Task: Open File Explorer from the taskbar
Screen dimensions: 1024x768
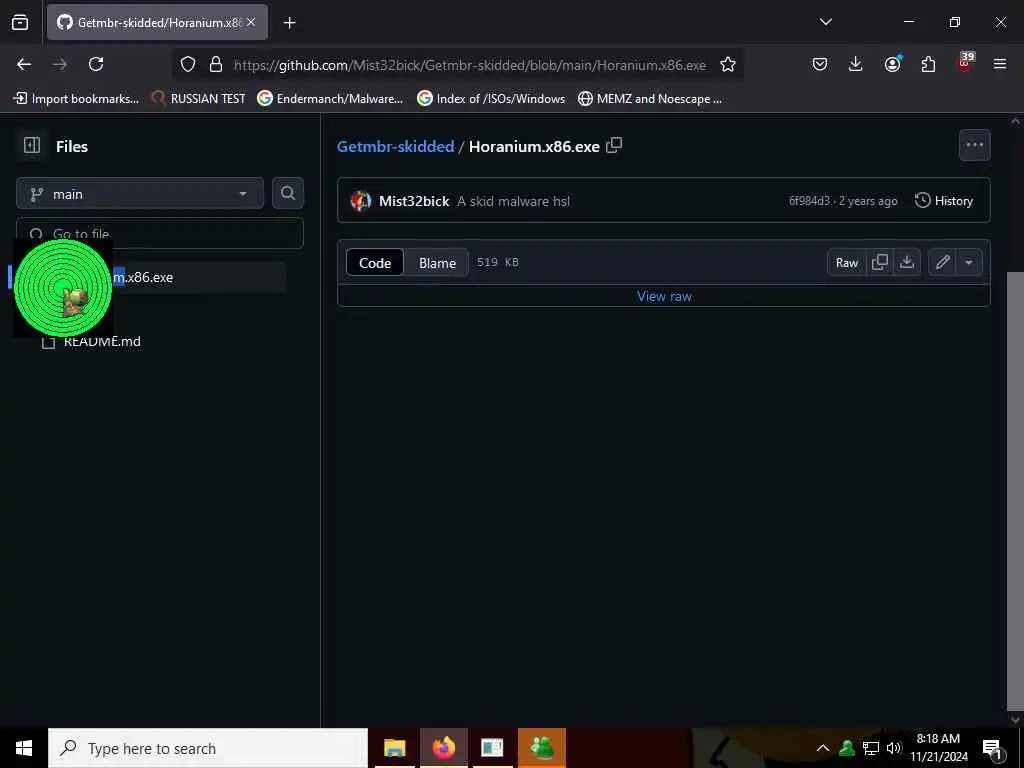Action: coord(394,748)
